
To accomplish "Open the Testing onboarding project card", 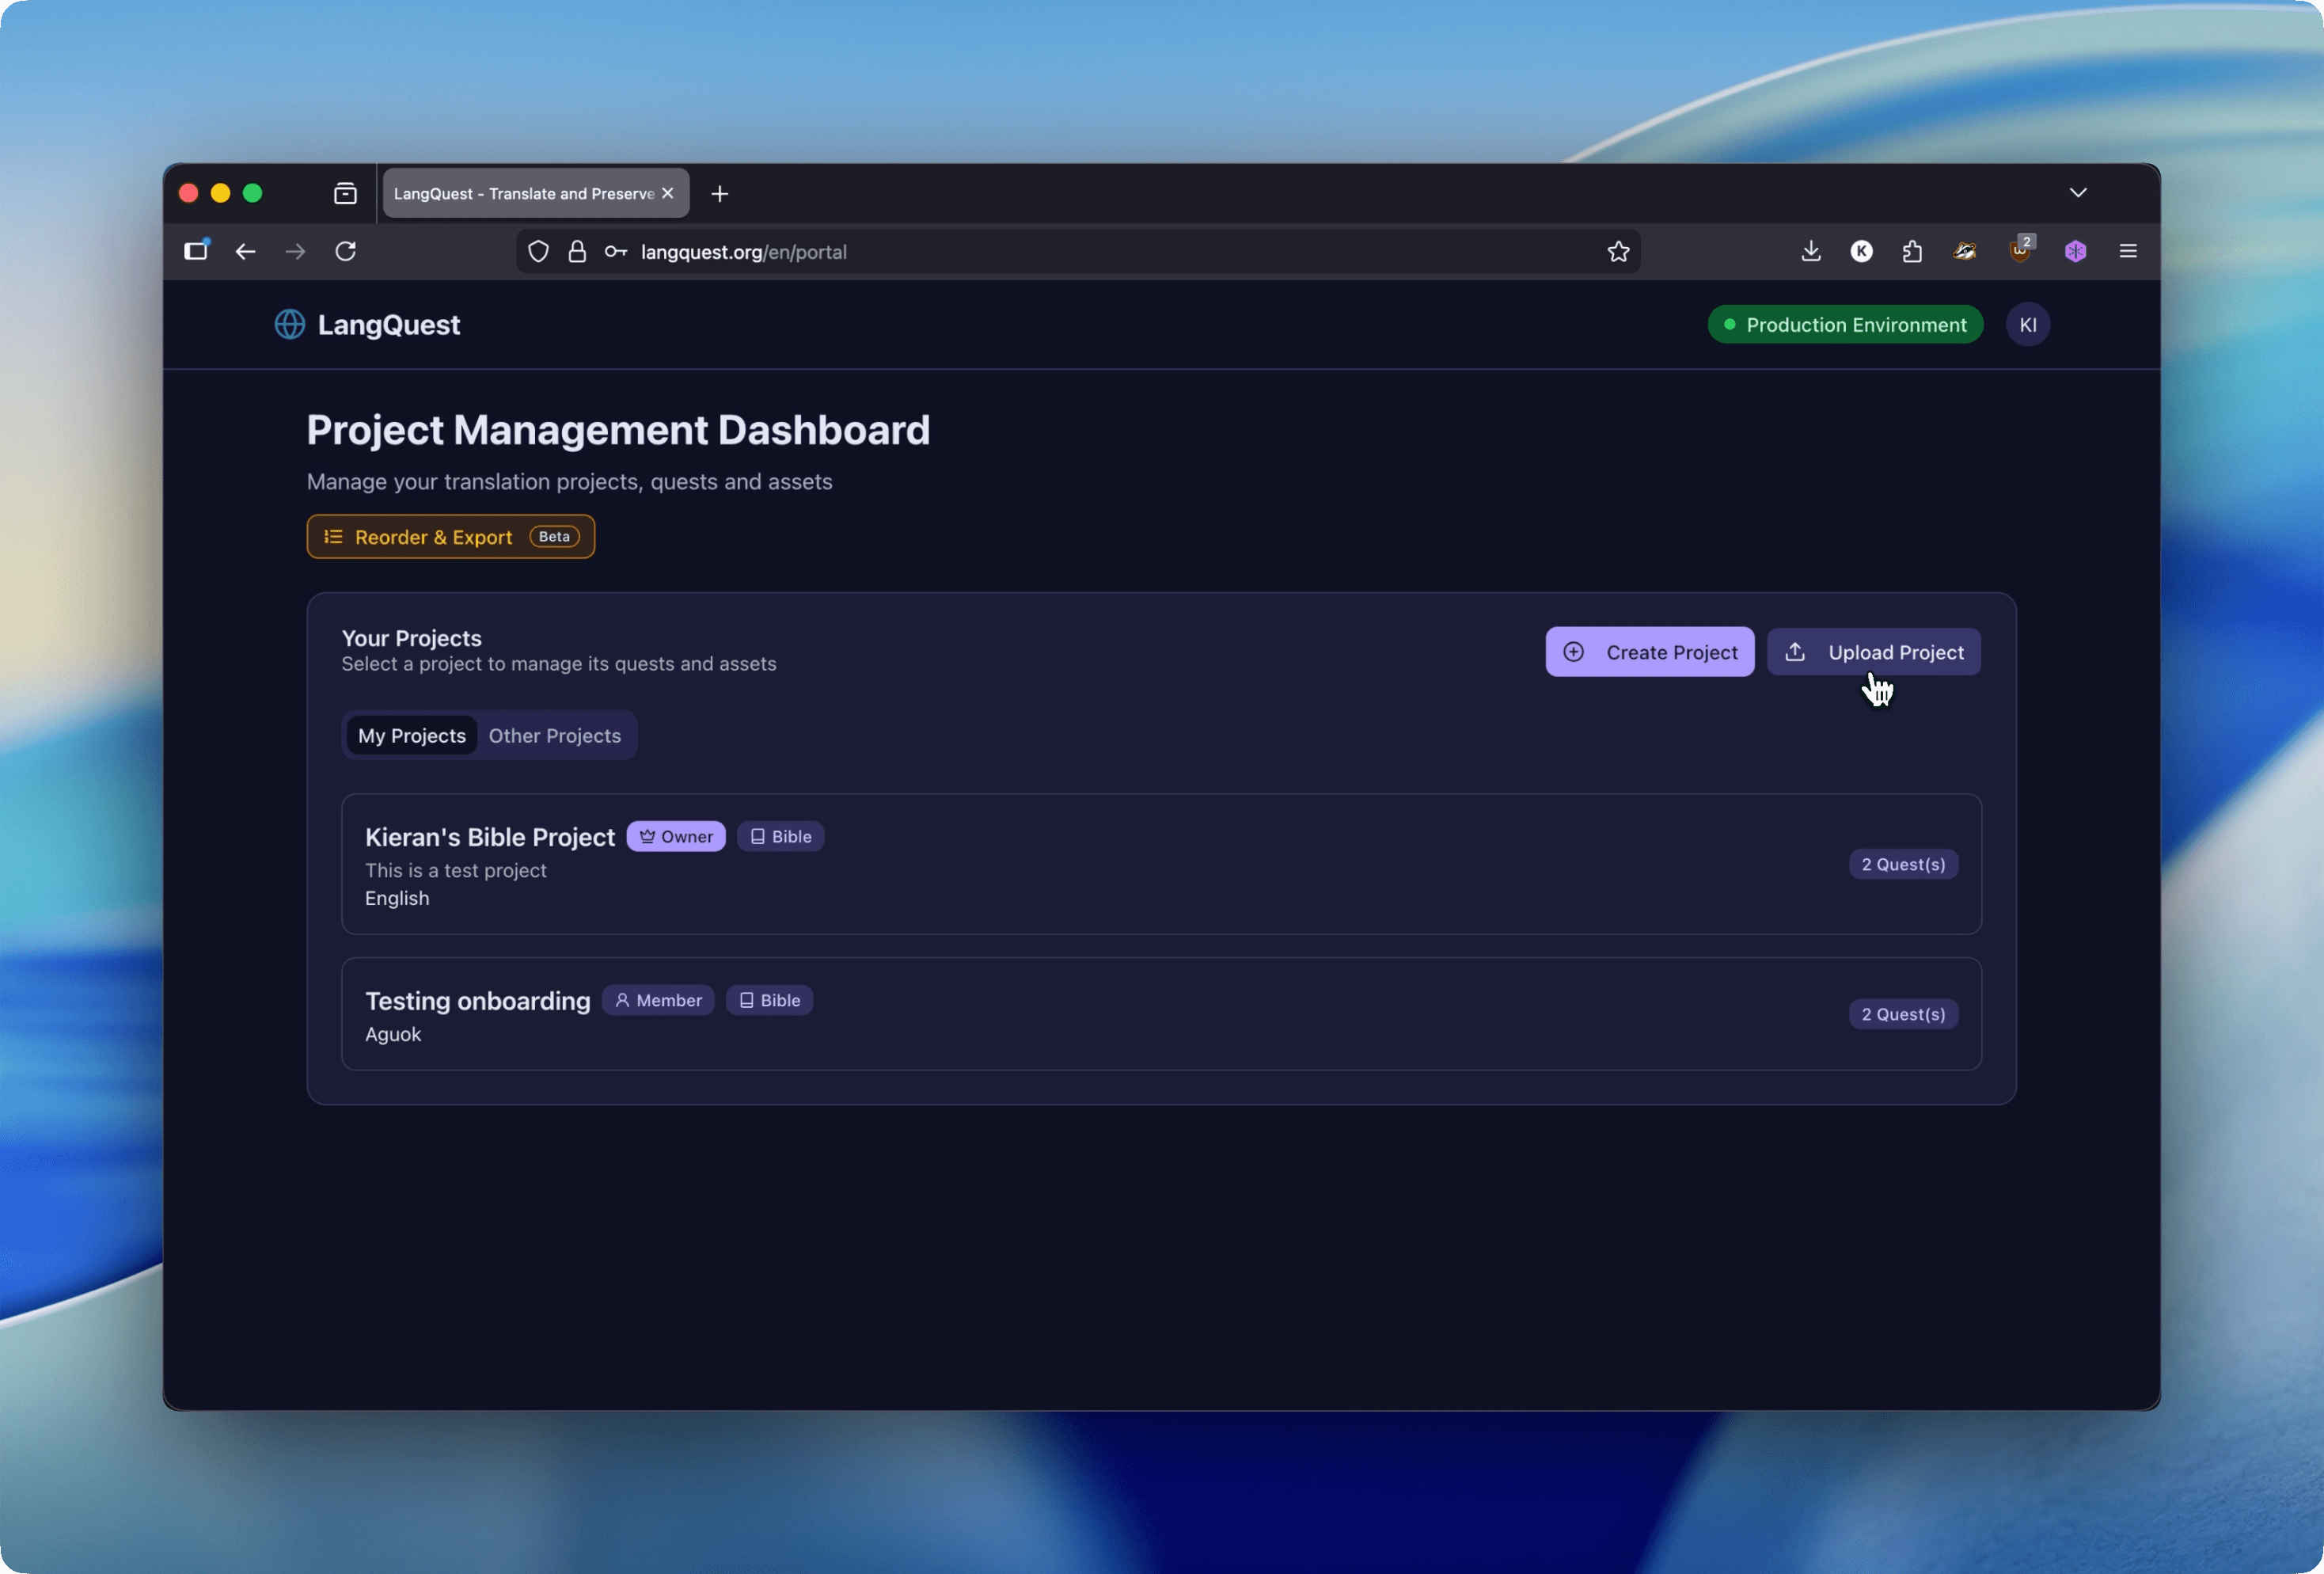I will coord(1161,1014).
